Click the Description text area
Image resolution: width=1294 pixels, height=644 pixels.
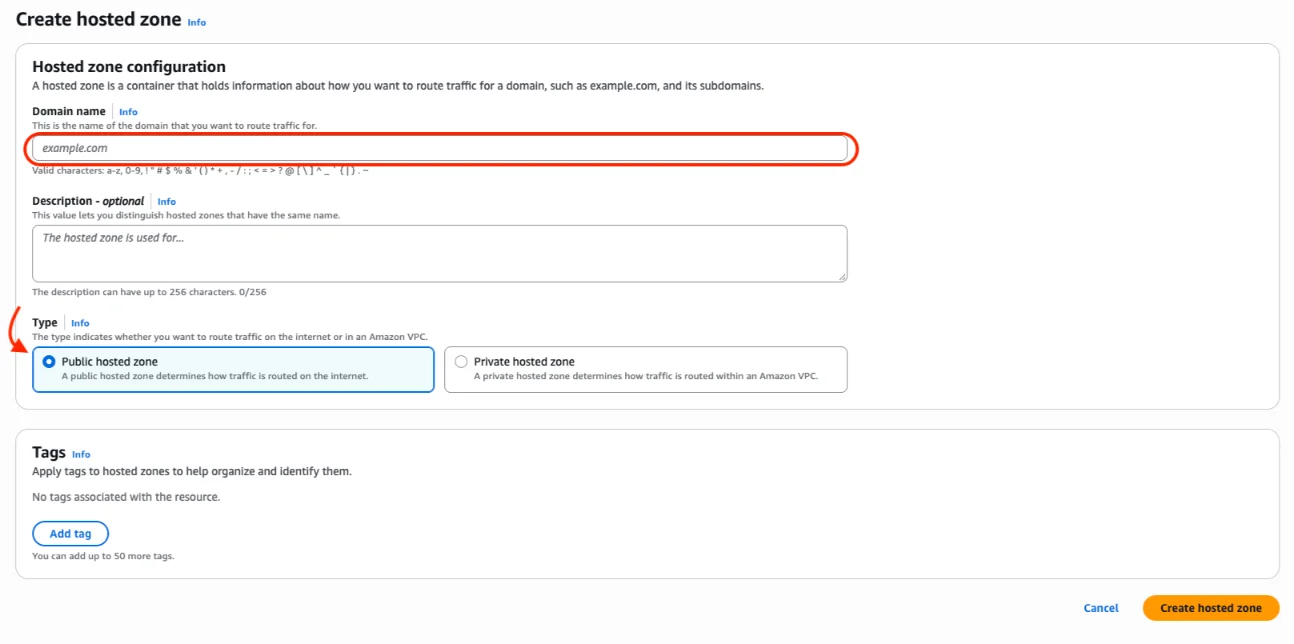pos(440,253)
